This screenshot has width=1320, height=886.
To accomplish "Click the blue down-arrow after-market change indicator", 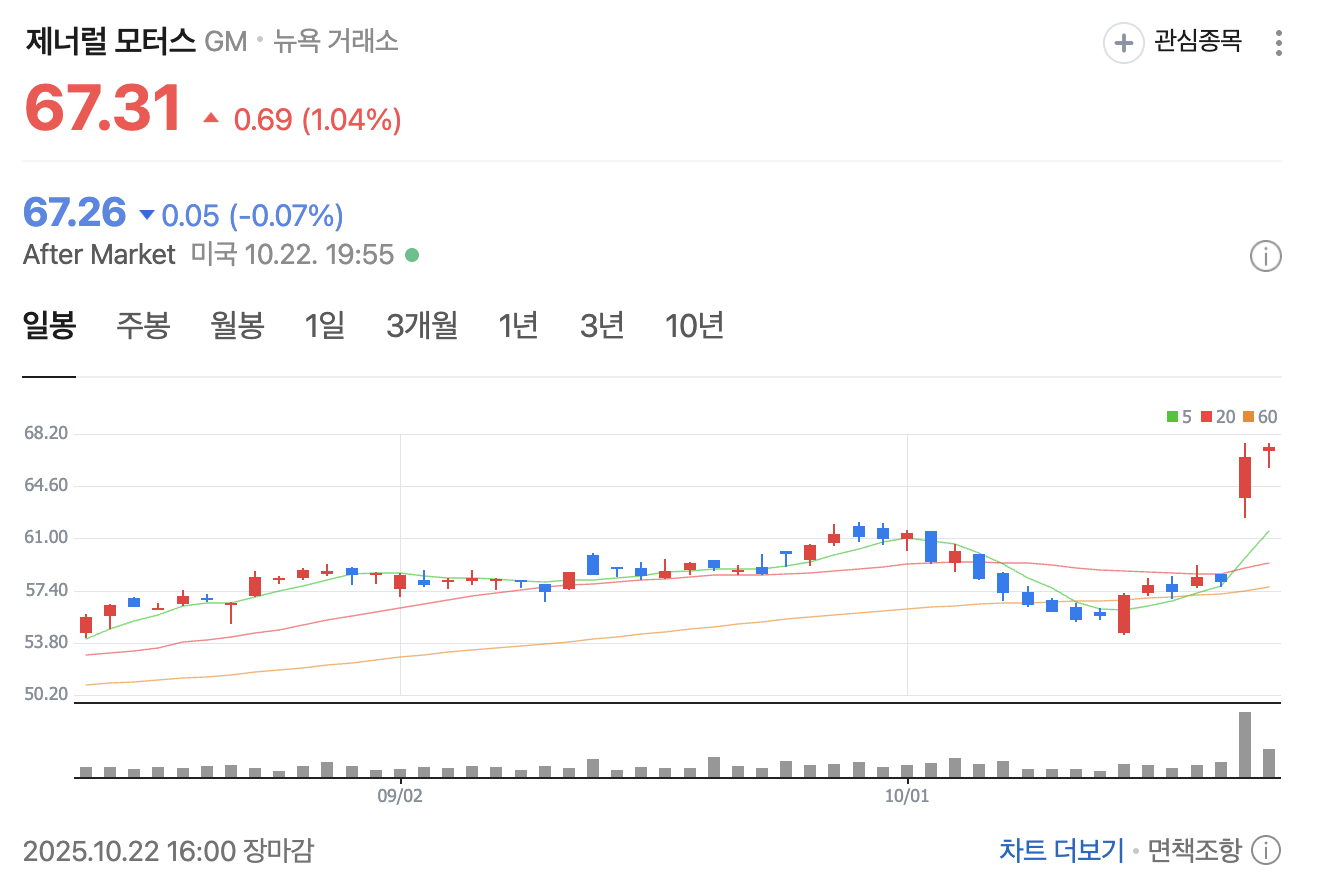I will (147, 214).
